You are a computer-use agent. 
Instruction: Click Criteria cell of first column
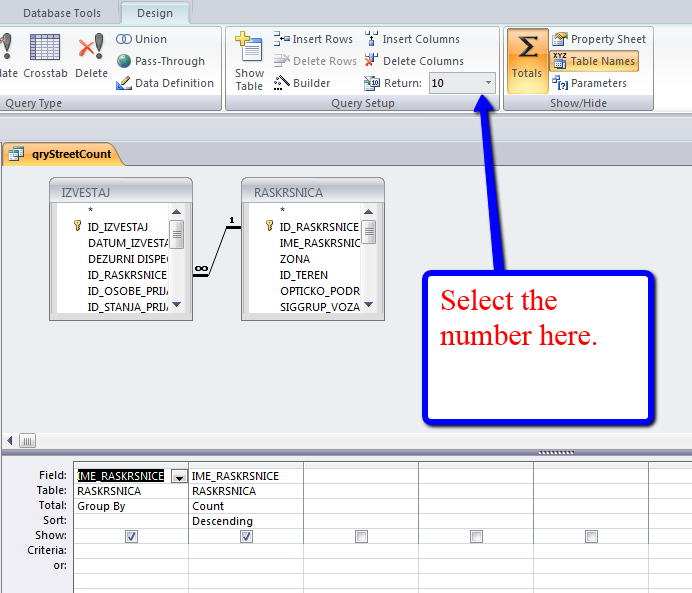131,551
